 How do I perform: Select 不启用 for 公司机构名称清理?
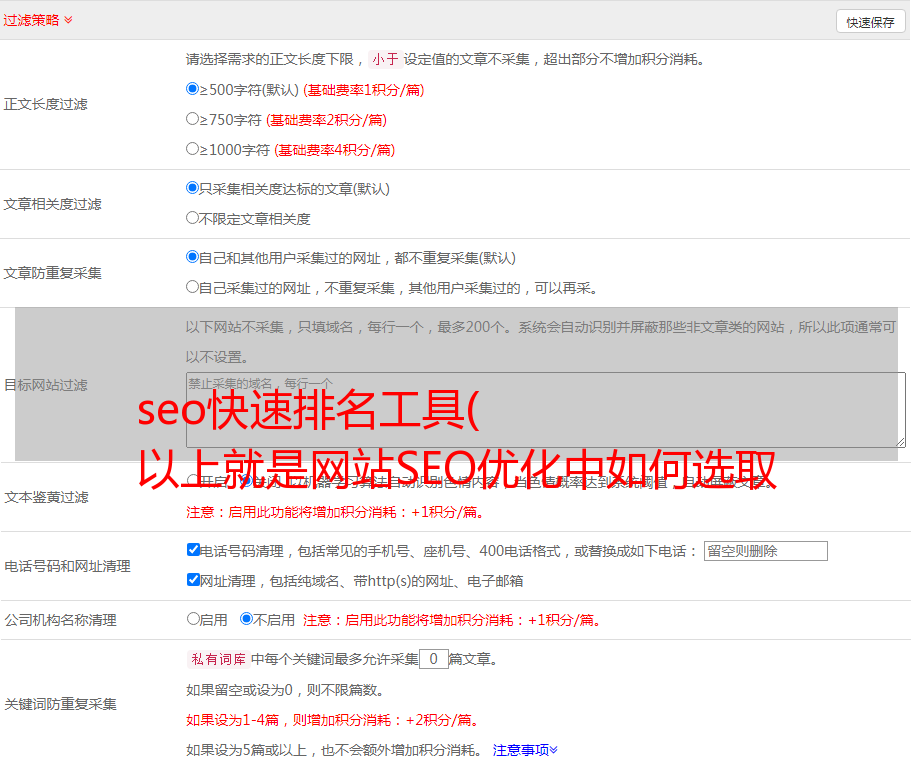pos(247,619)
